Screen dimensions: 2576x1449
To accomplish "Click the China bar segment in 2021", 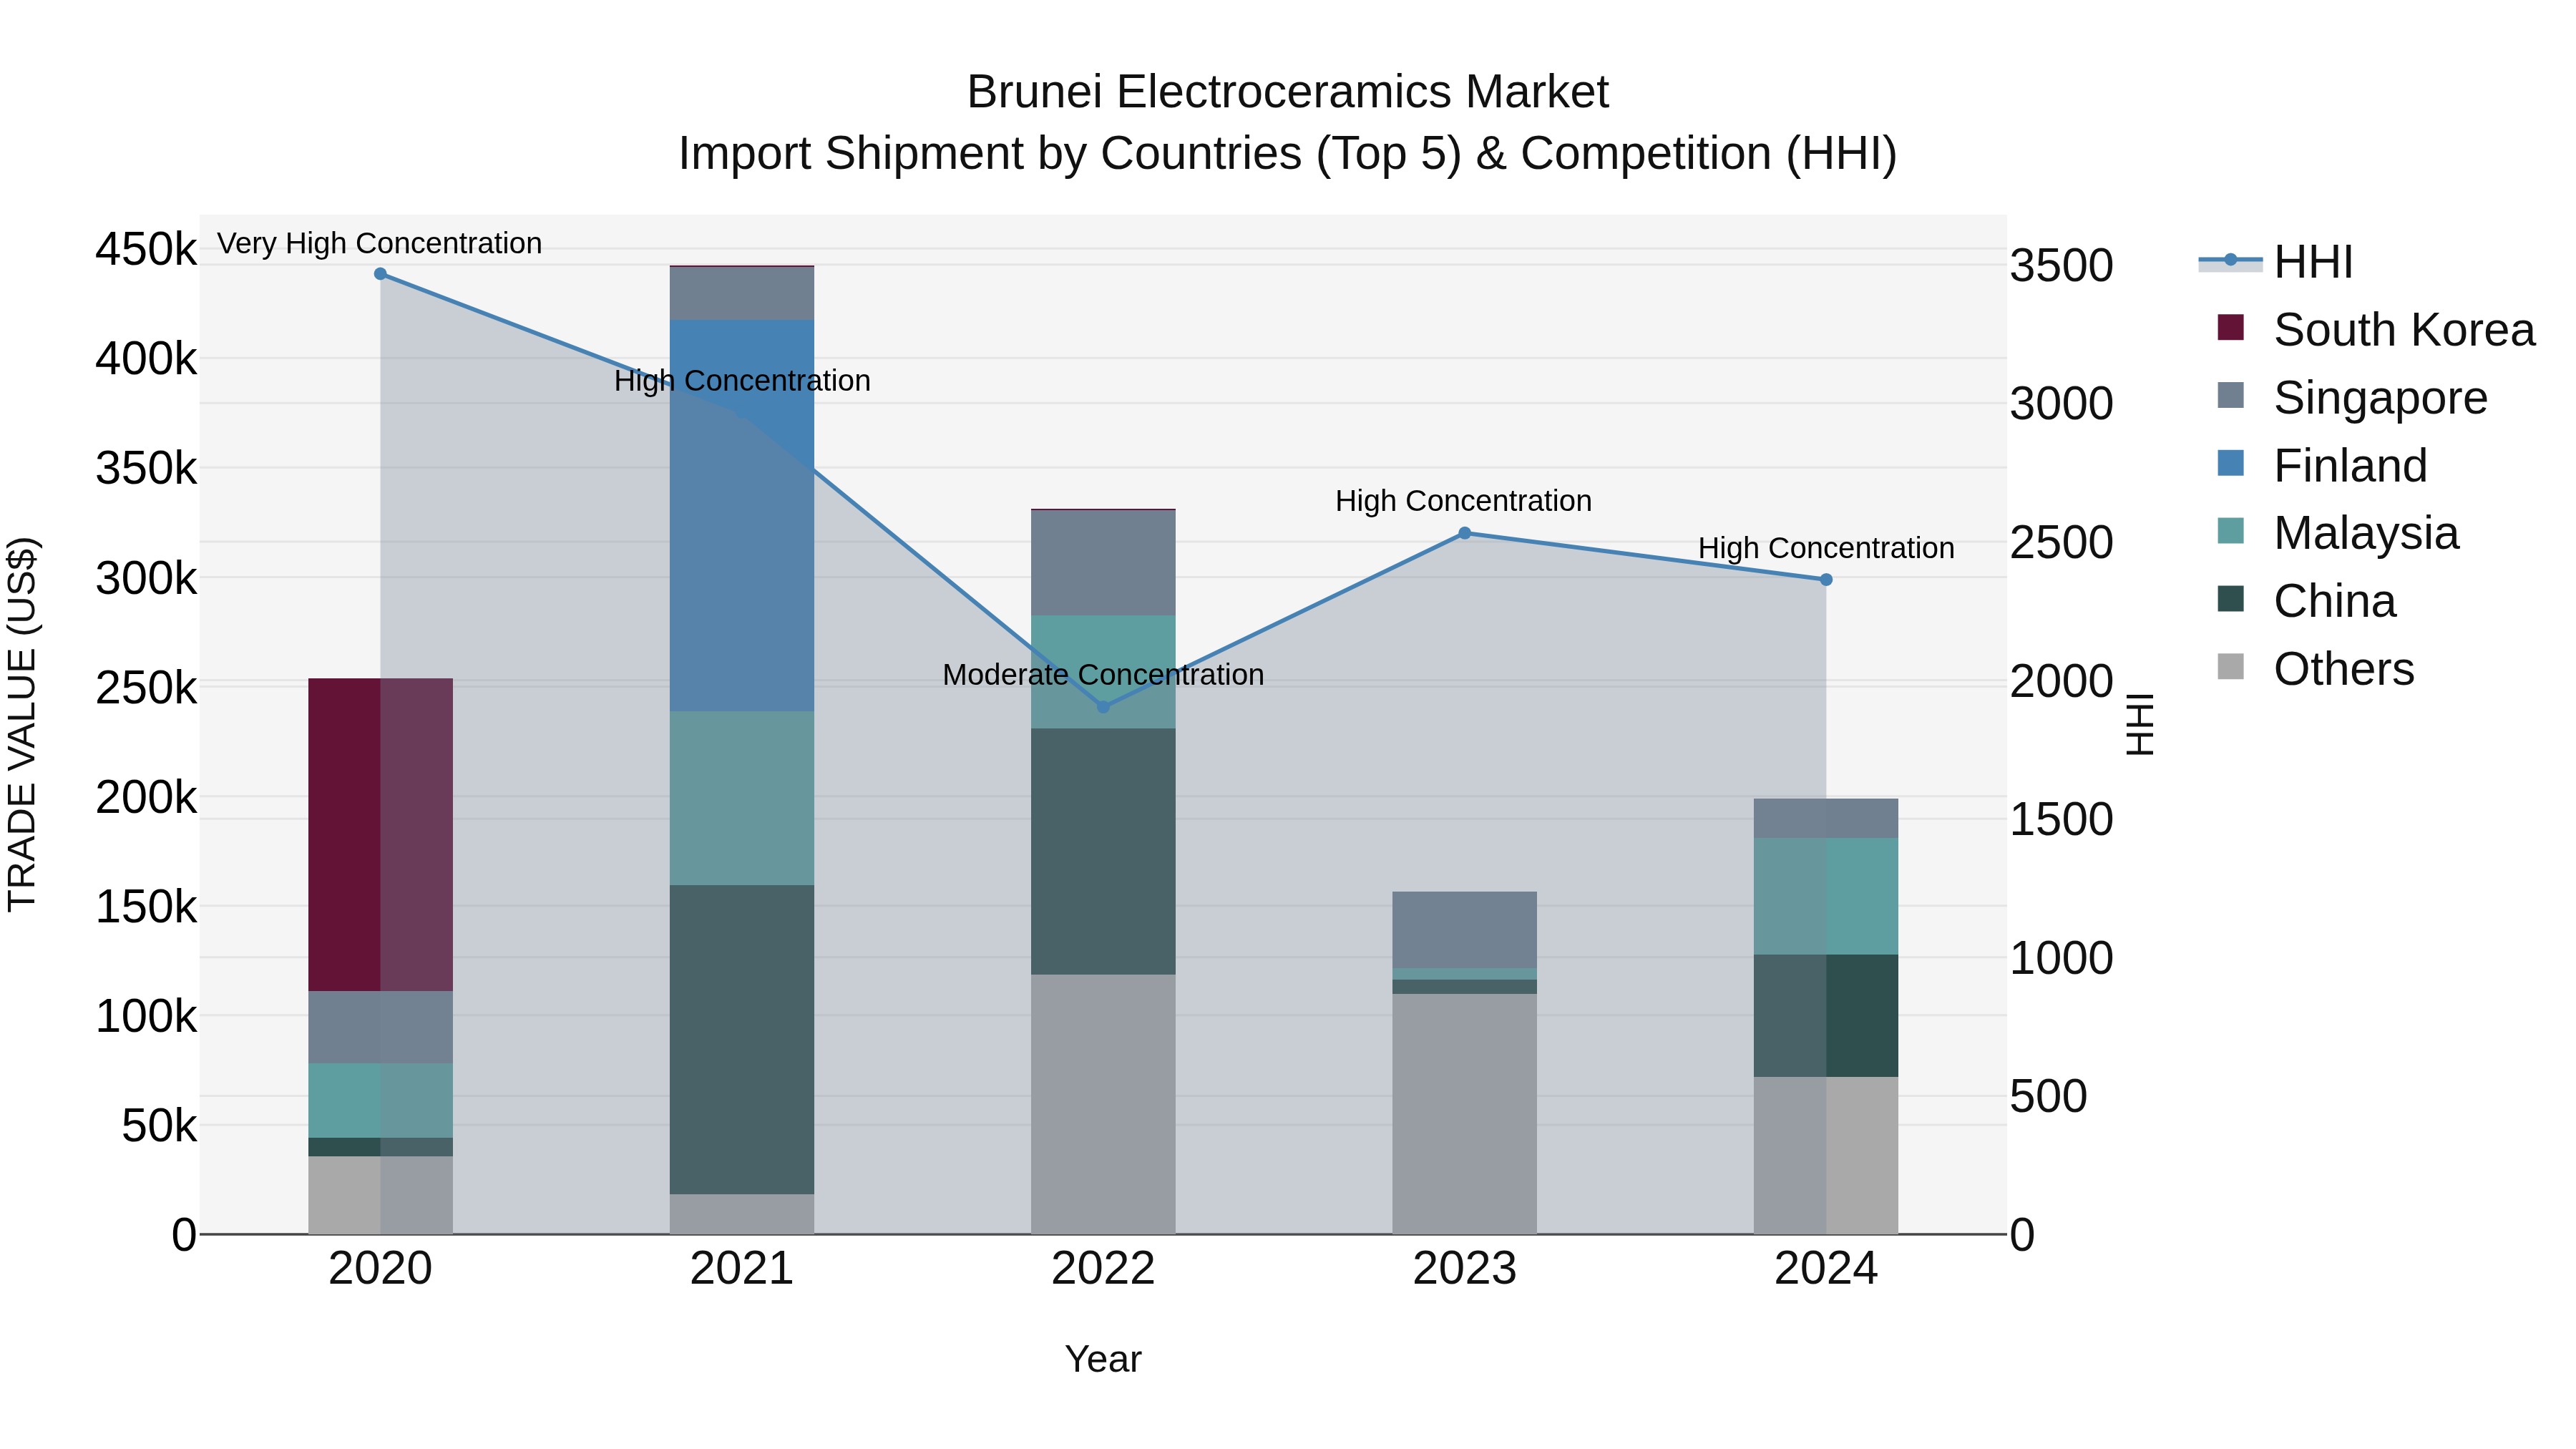I will [x=742, y=1040].
